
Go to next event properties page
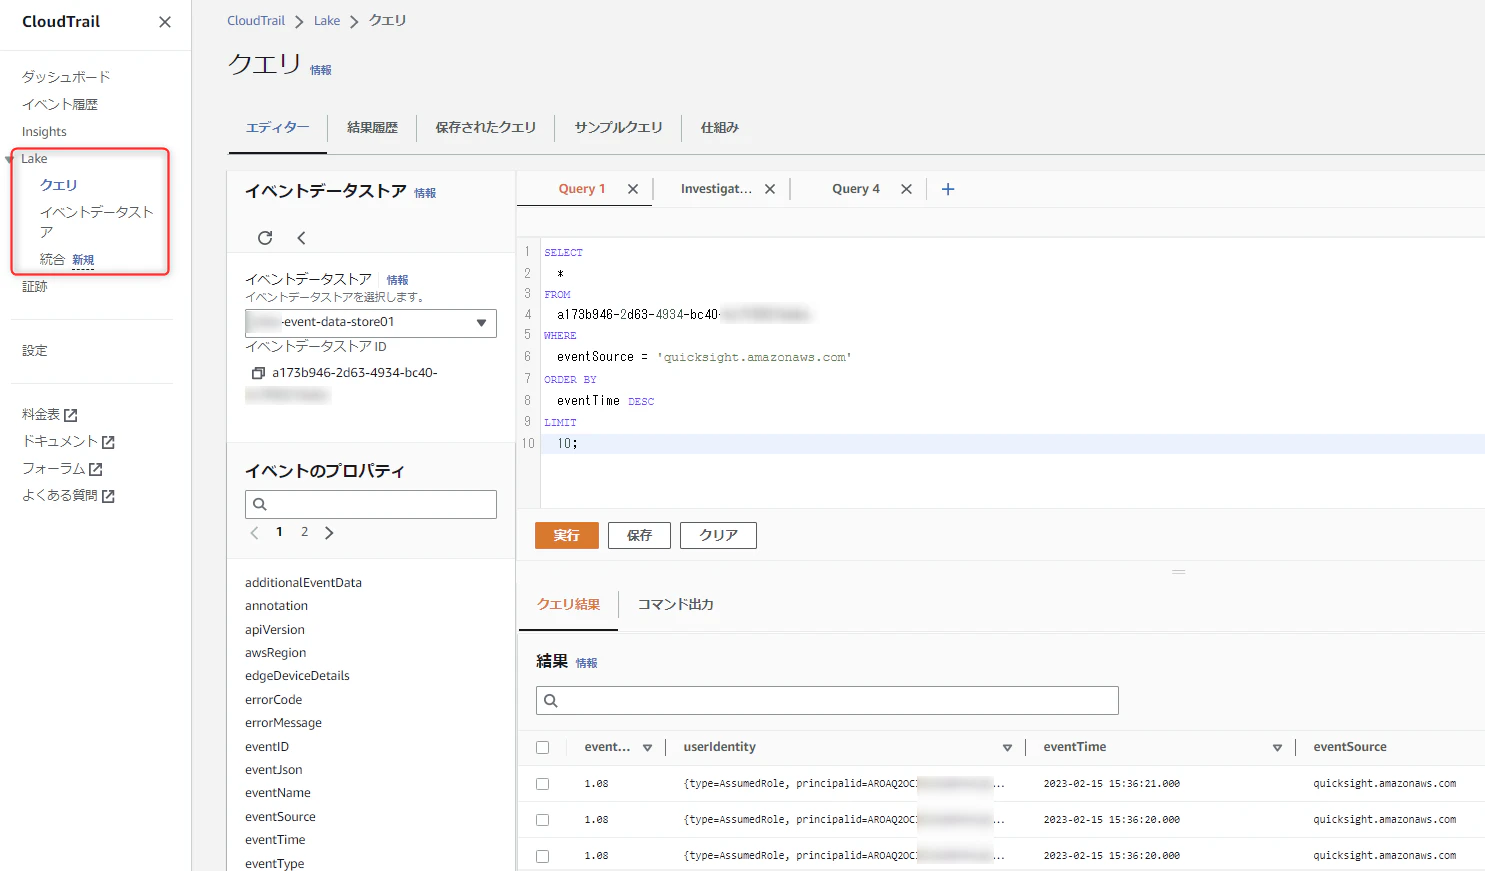pos(329,533)
